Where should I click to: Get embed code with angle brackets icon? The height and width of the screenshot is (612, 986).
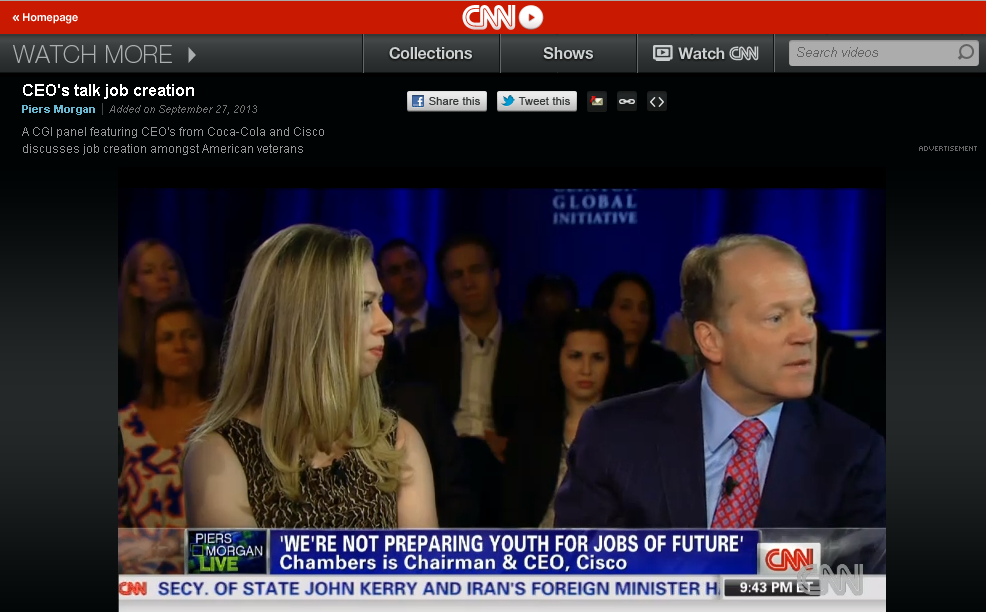pos(656,101)
